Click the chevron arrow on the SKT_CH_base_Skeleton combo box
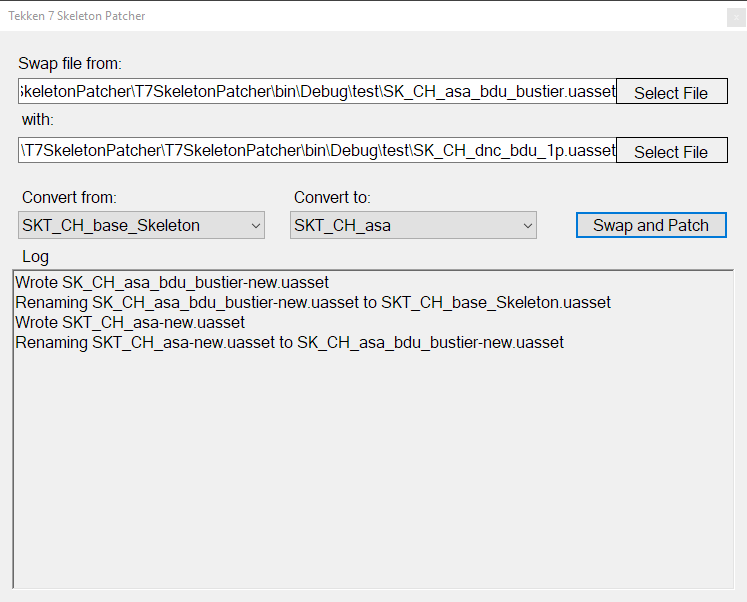This screenshot has width=747, height=602. [x=256, y=226]
